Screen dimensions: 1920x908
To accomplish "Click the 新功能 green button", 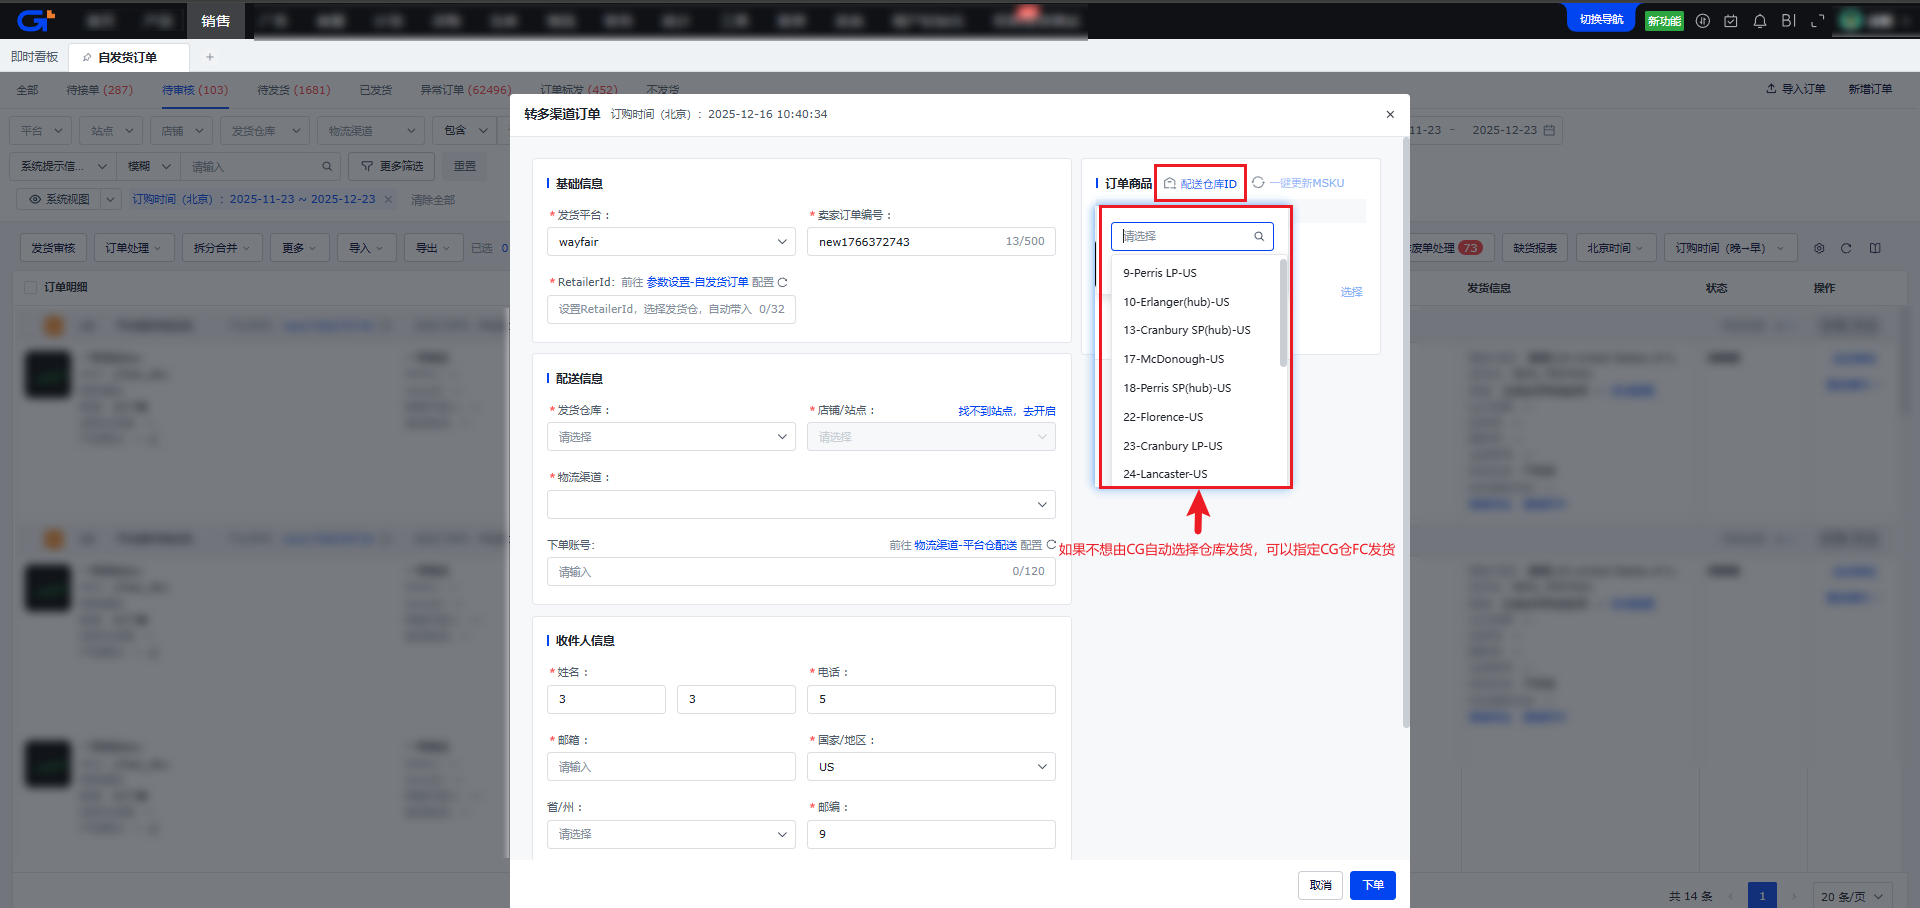I will [x=1664, y=21].
